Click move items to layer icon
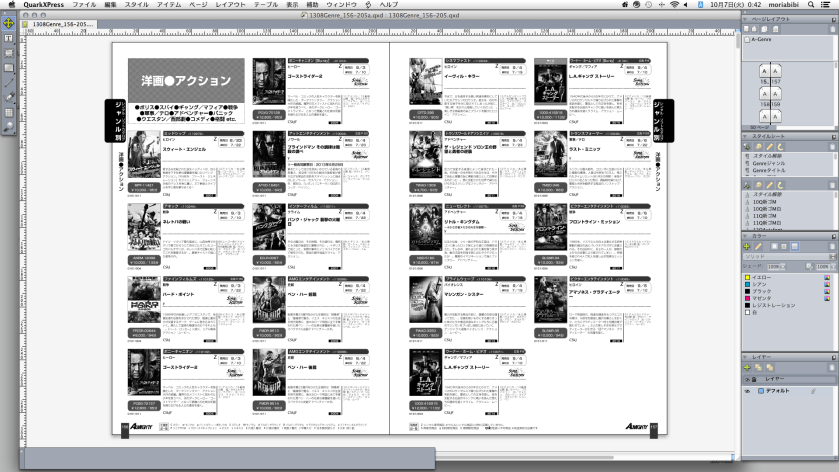 tap(758, 368)
